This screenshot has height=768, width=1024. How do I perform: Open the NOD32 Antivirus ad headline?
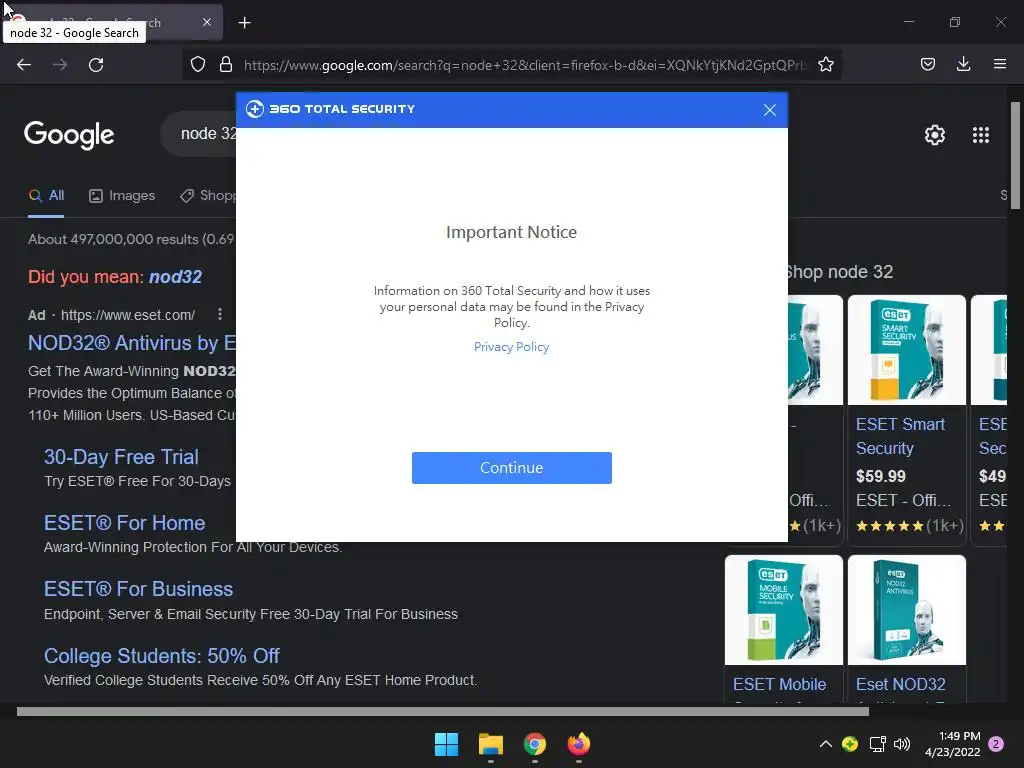click(x=131, y=343)
